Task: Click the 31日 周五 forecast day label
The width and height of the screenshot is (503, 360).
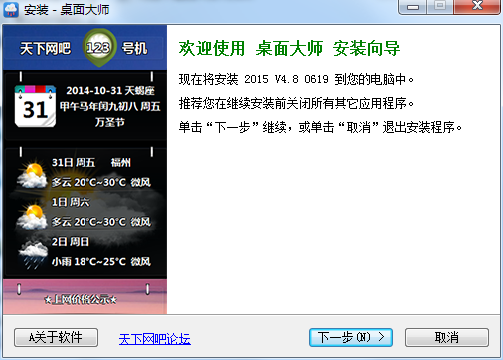Action: click(73, 162)
